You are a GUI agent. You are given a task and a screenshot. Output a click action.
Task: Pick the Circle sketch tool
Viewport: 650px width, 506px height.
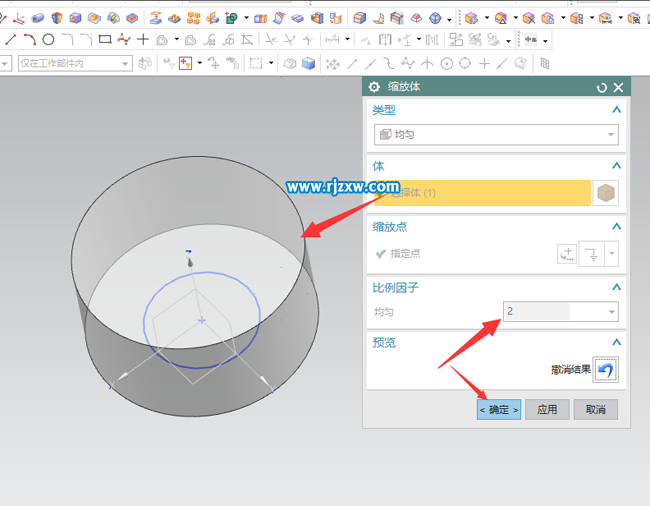tap(48, 39)
